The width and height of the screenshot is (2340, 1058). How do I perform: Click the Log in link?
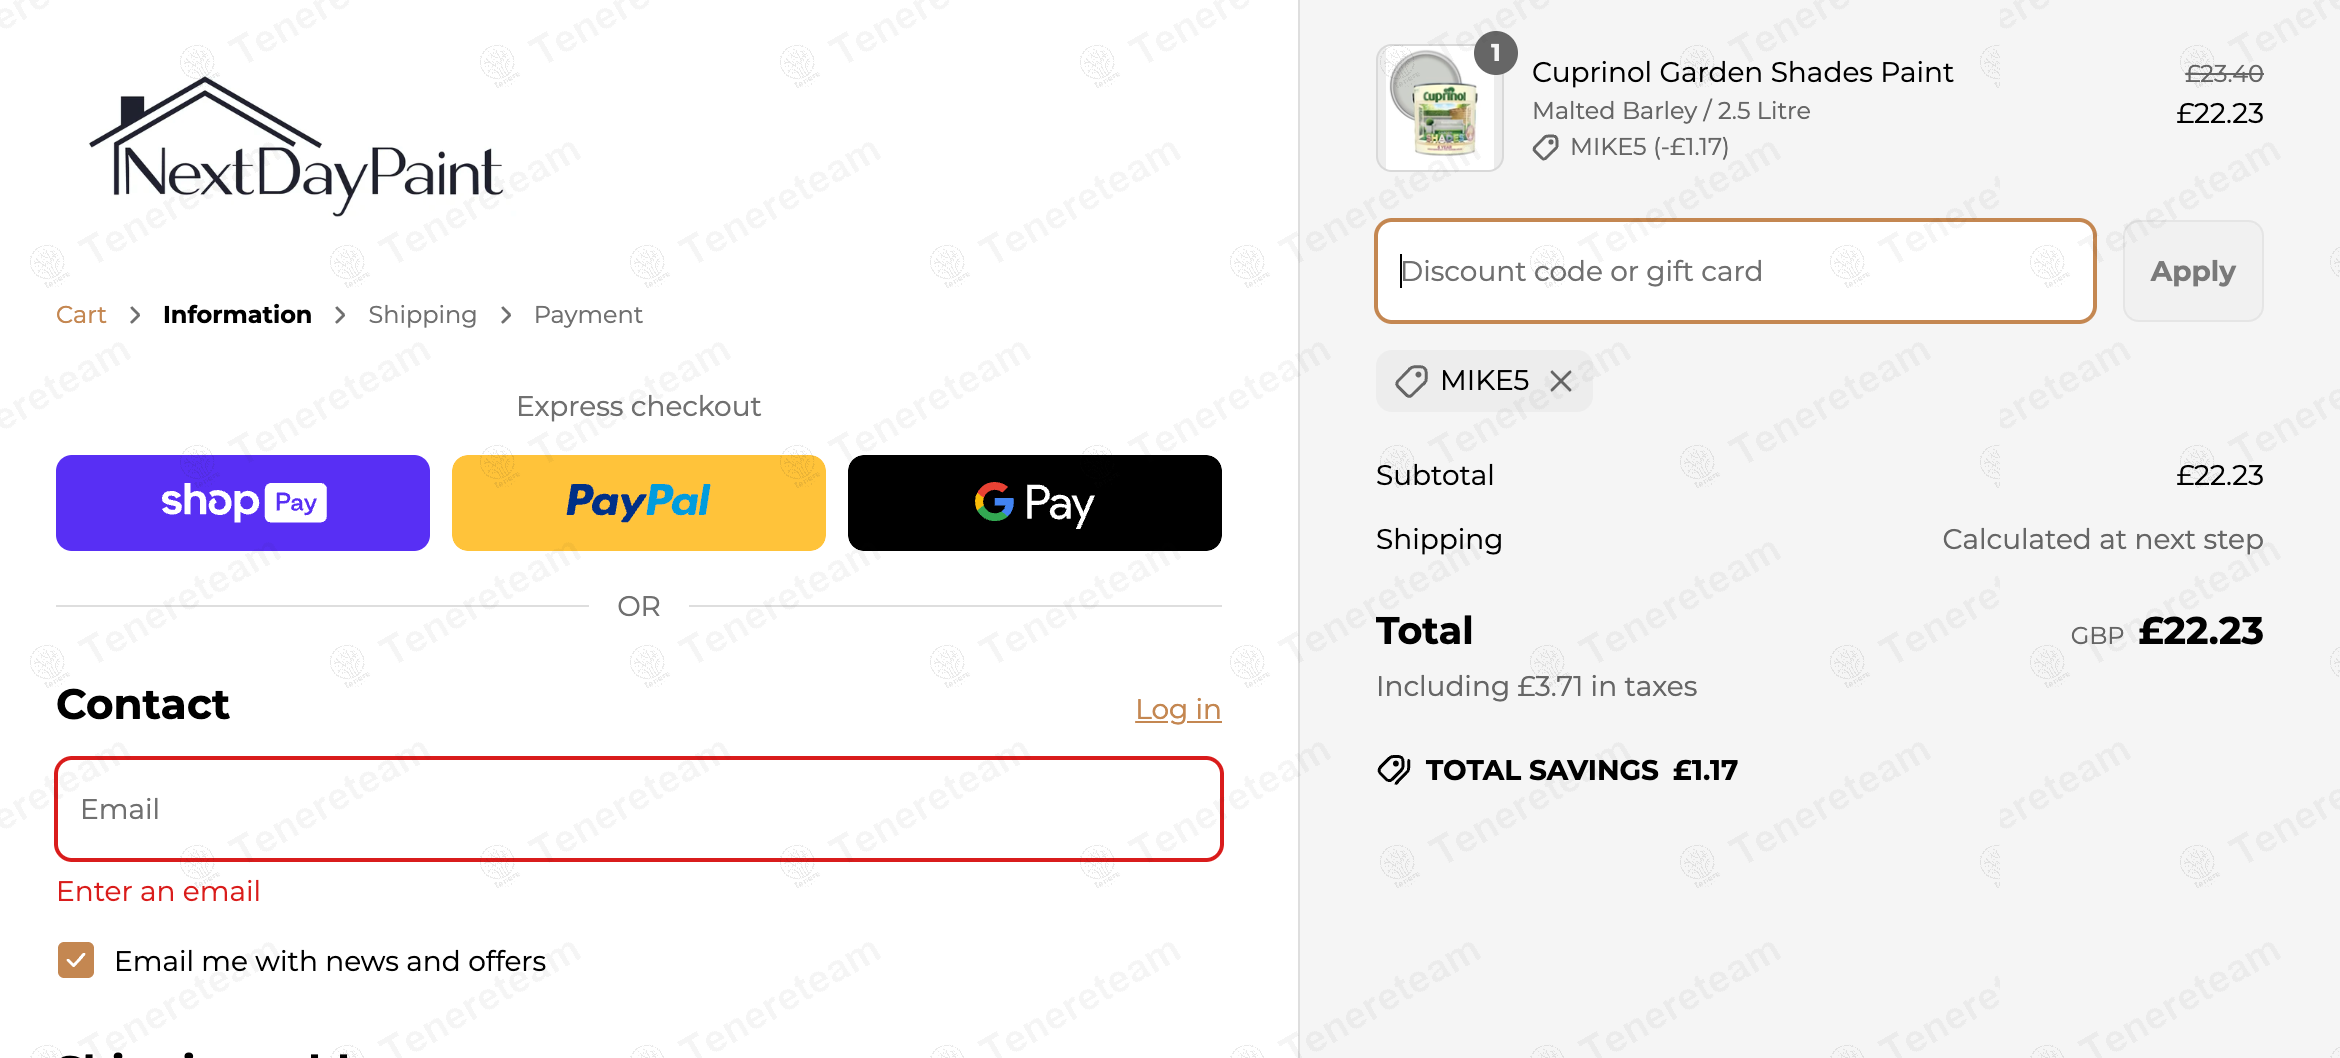1178,709
